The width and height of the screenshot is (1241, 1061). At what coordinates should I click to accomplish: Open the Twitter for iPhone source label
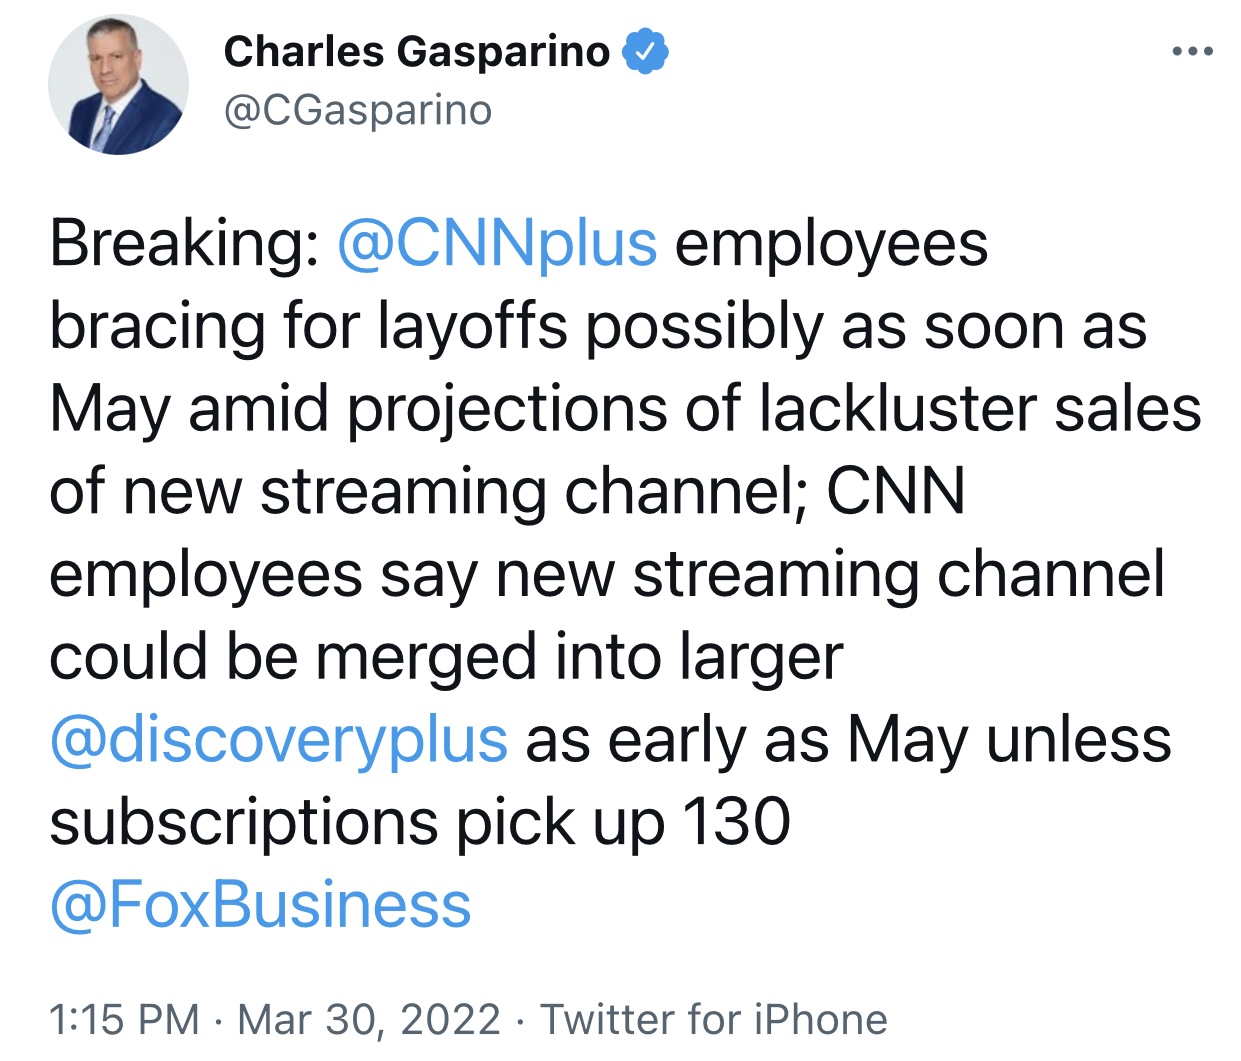714,1020
